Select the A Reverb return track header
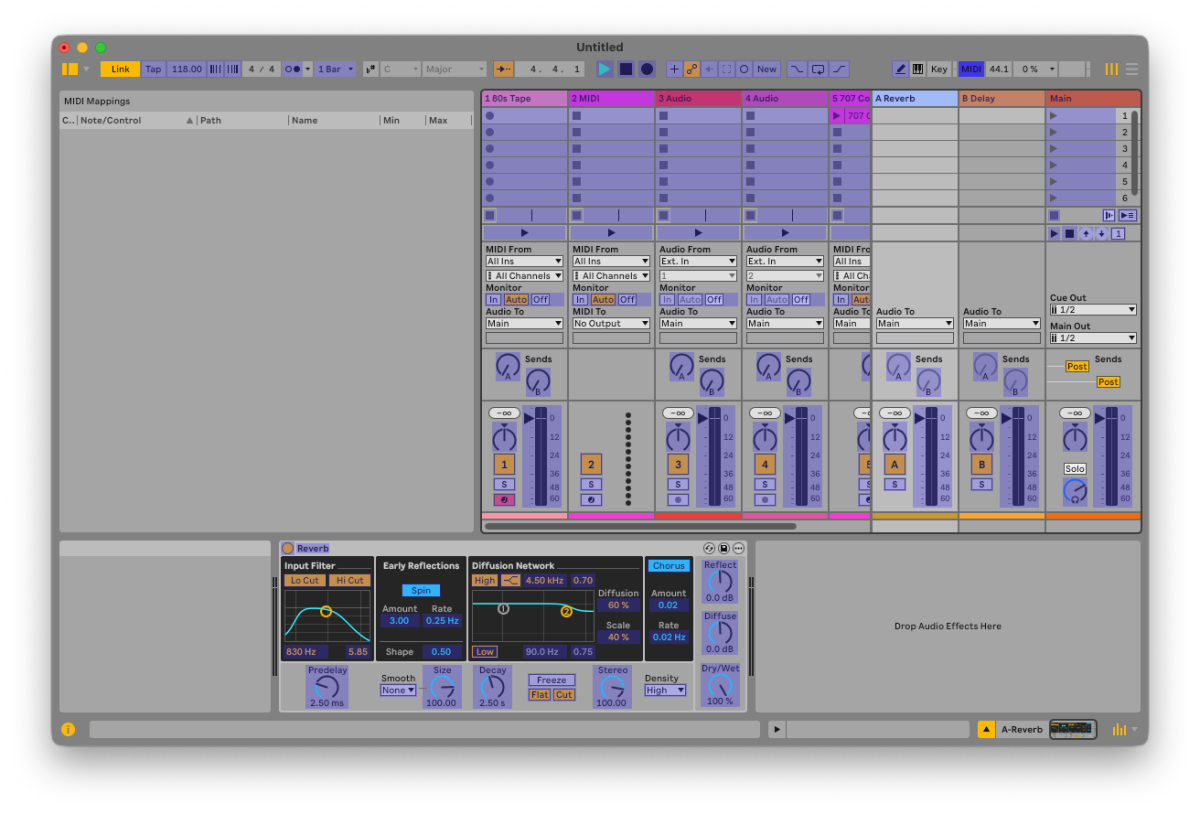 pyautogui.click(x=915, y=98)
